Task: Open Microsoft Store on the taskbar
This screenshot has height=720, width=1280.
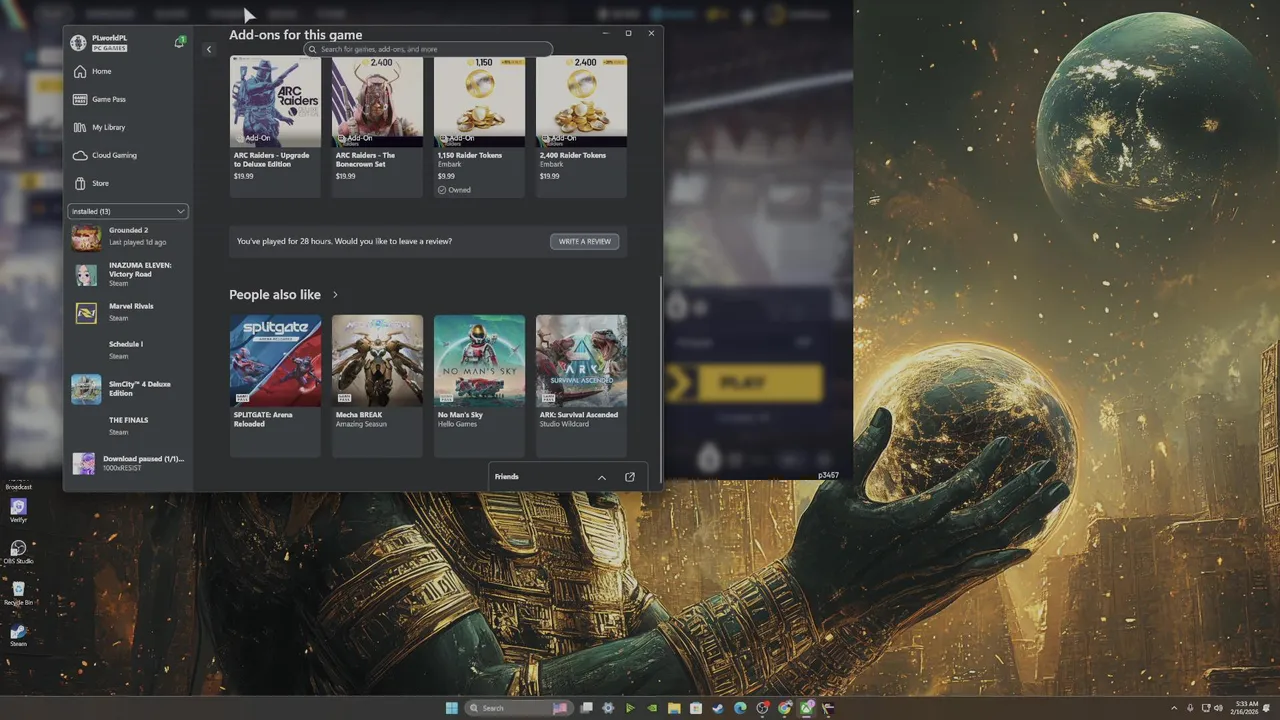Action: pyautogui.click(x=696, y=708)
